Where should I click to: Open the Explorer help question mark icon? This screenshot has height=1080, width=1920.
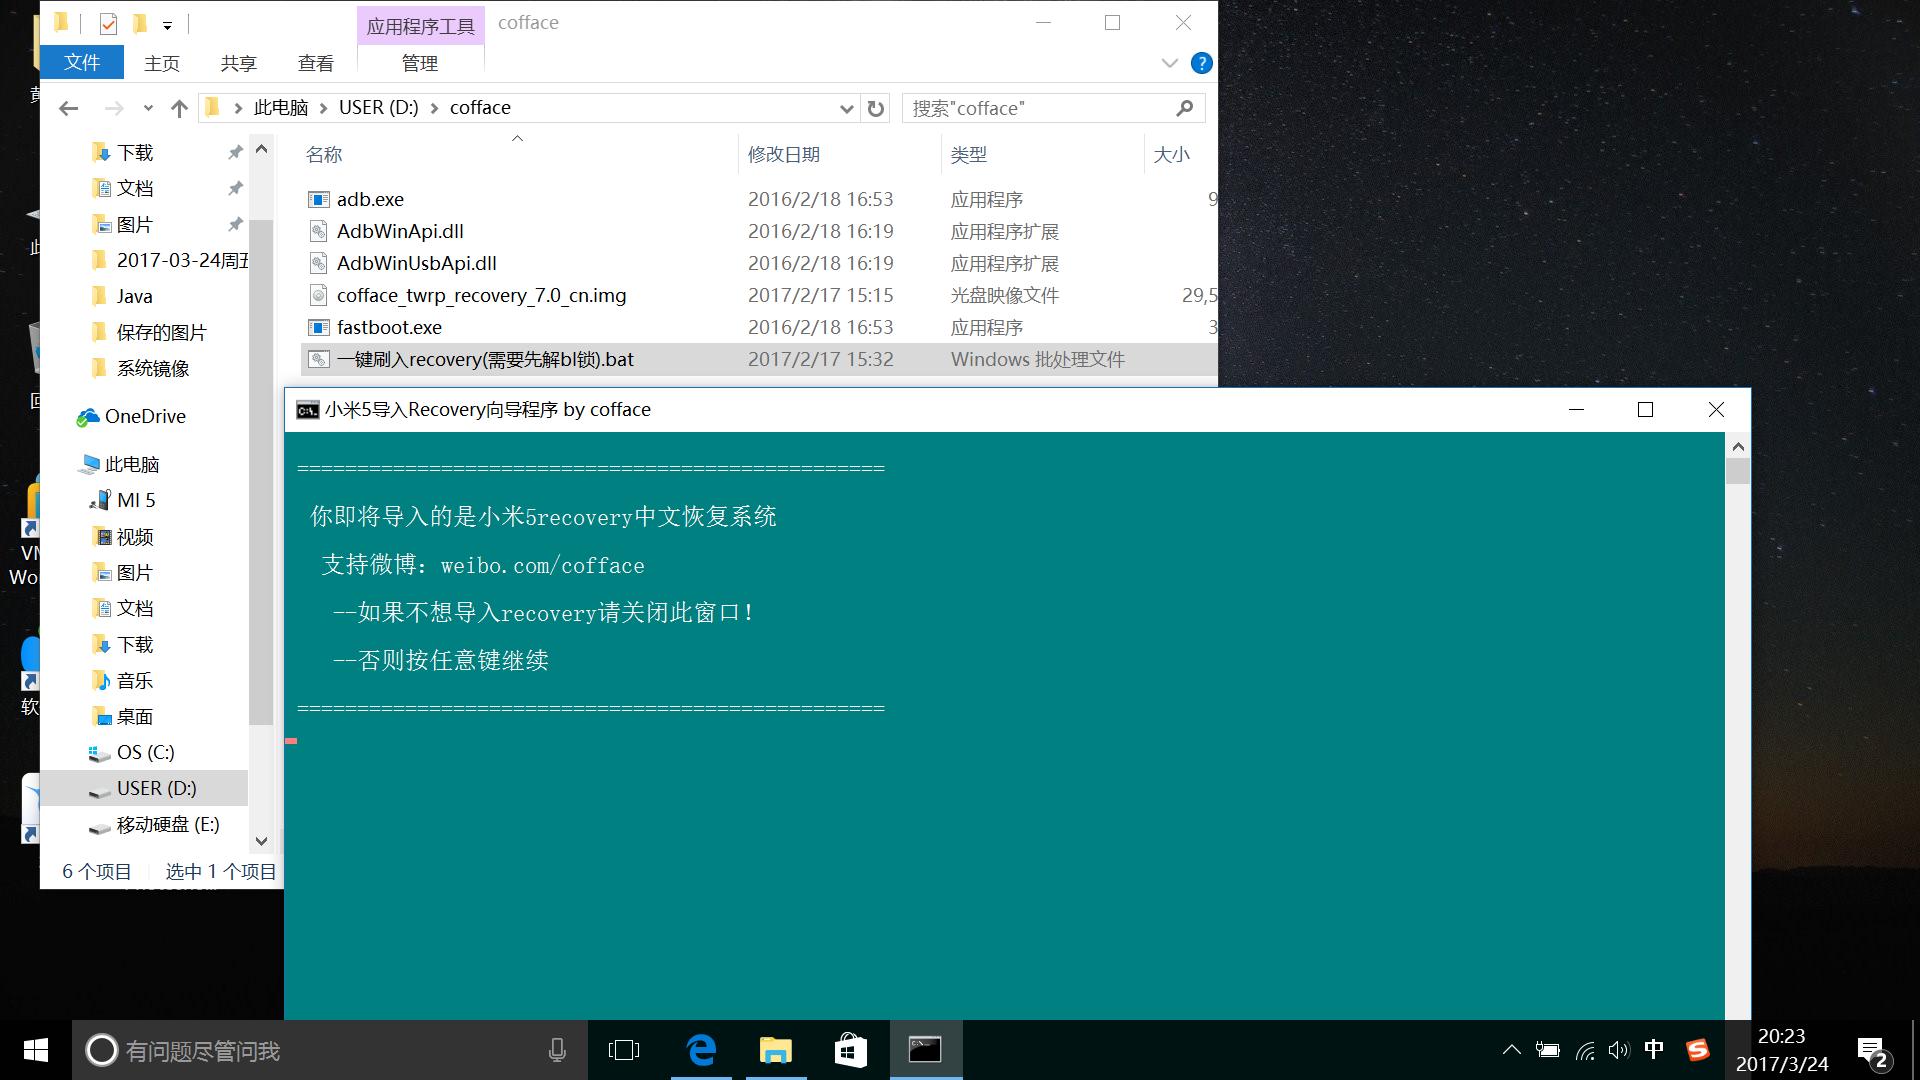[1202, 63]
